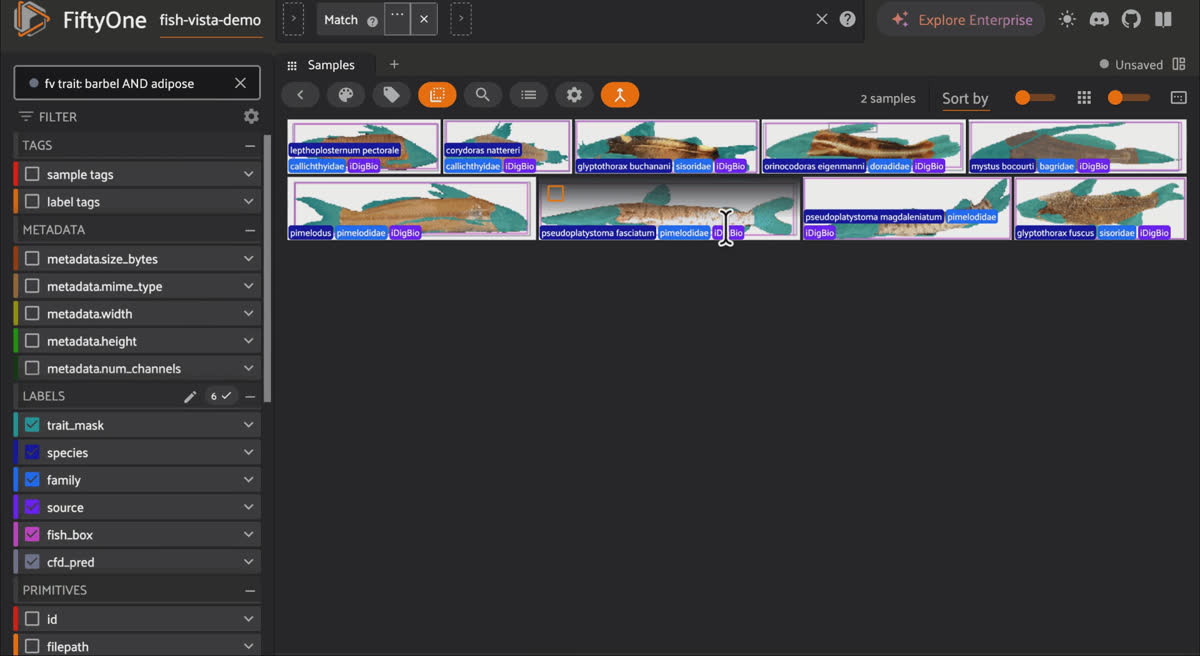Check the sample tags checkbox
The width and height of the screenshot is (1200, 656).
[x=32, y=174]
